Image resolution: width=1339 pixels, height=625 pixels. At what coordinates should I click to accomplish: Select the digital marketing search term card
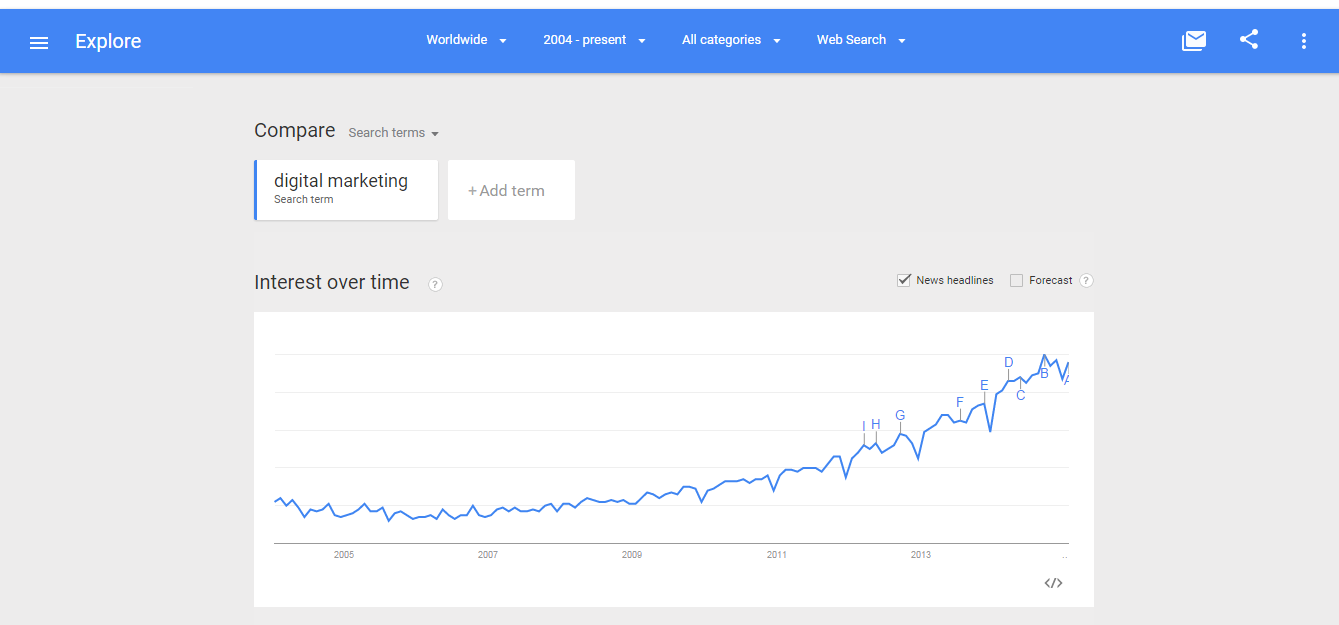[346, 190]
